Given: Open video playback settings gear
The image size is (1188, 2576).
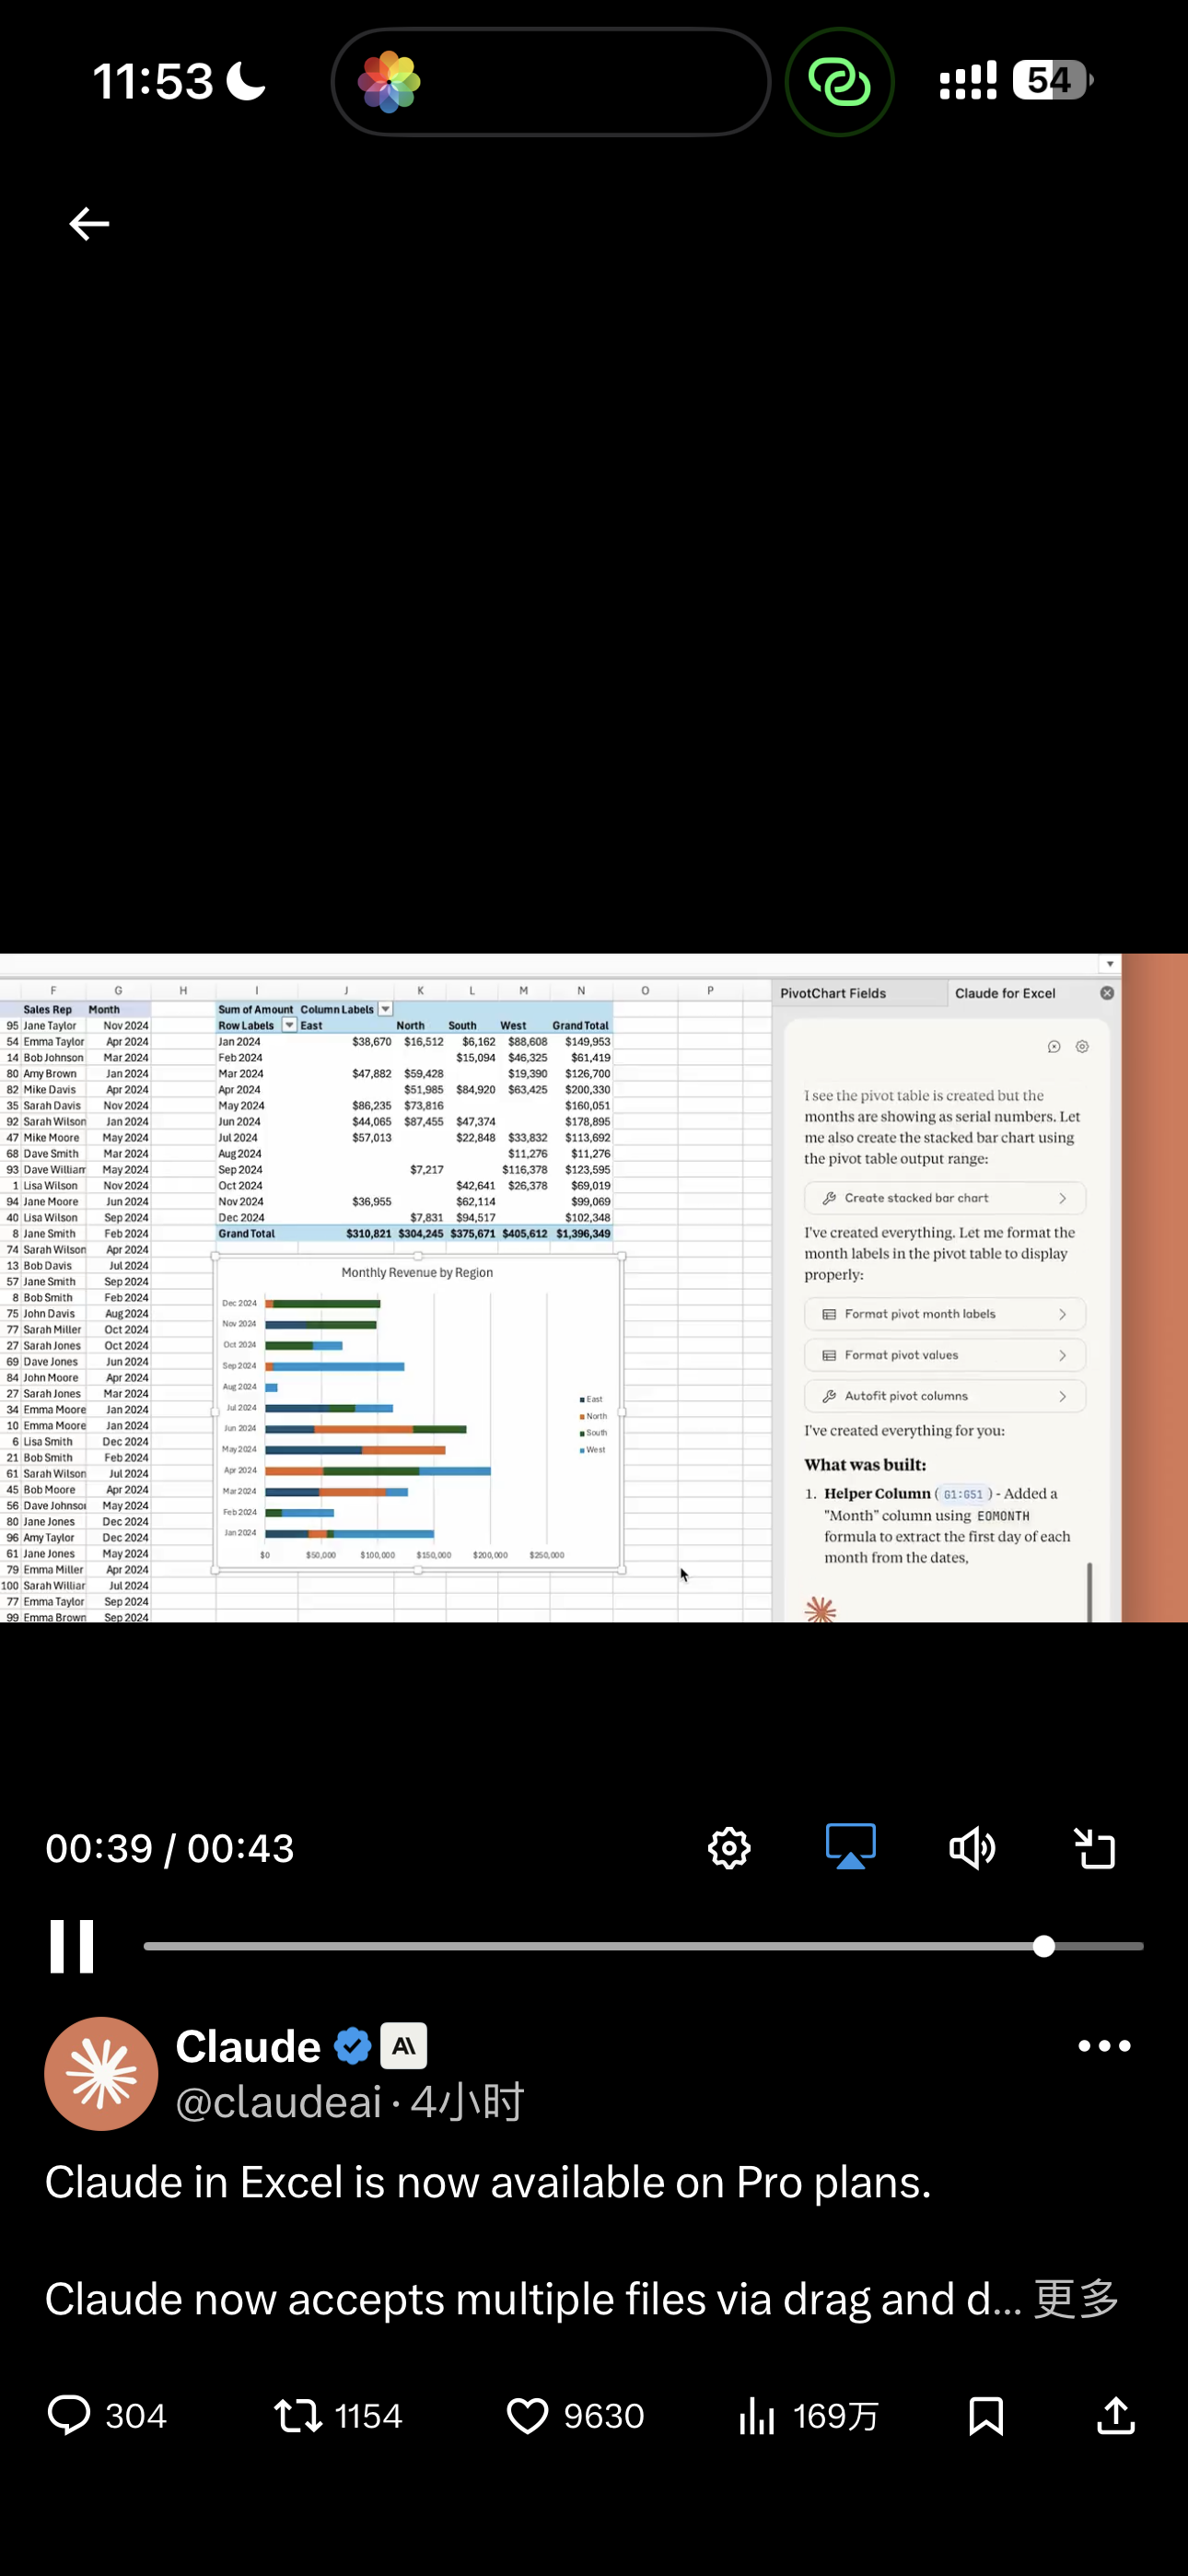Looking at the screenshot, I should point(729,1848).
